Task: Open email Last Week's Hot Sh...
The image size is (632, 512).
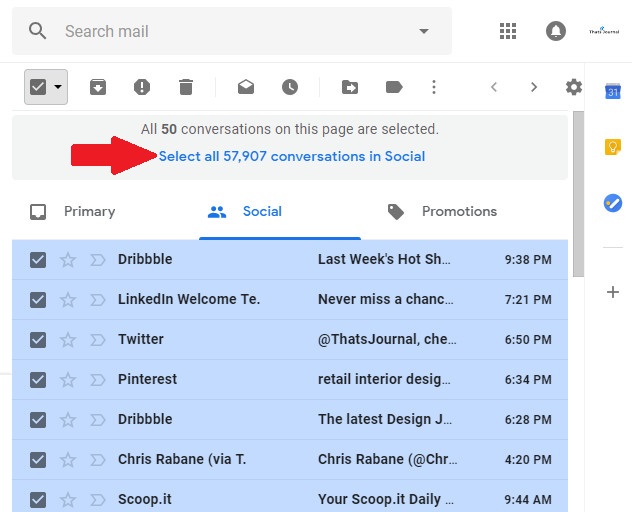Action: click(384, 259)
